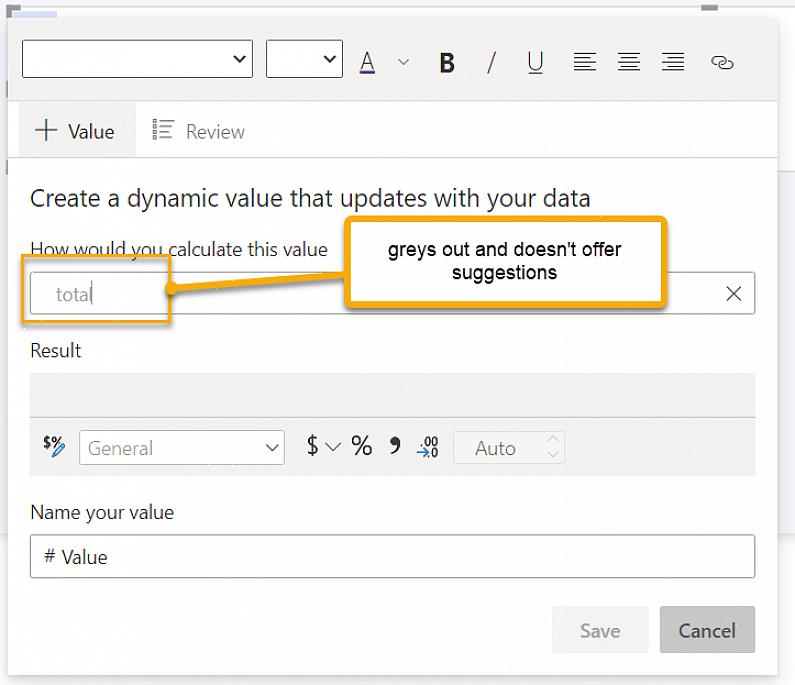The height and width of the screenshot is (685, 795).
Task: Click the Name your value text field
Action: coord(392,557)
